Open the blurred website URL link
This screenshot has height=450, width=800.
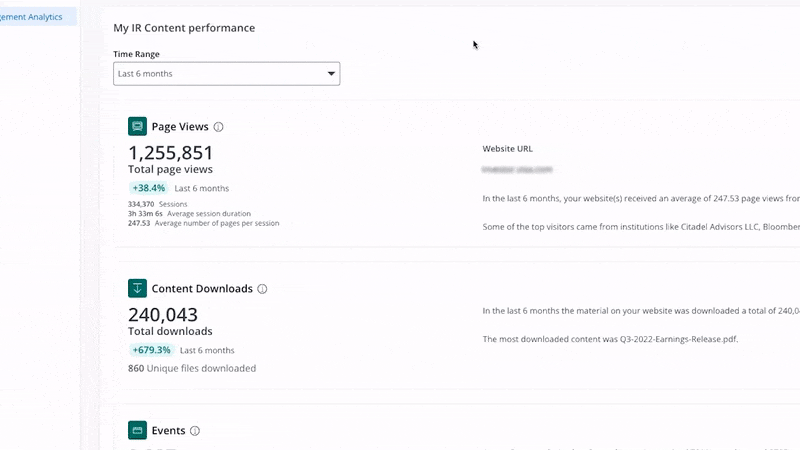517,171
